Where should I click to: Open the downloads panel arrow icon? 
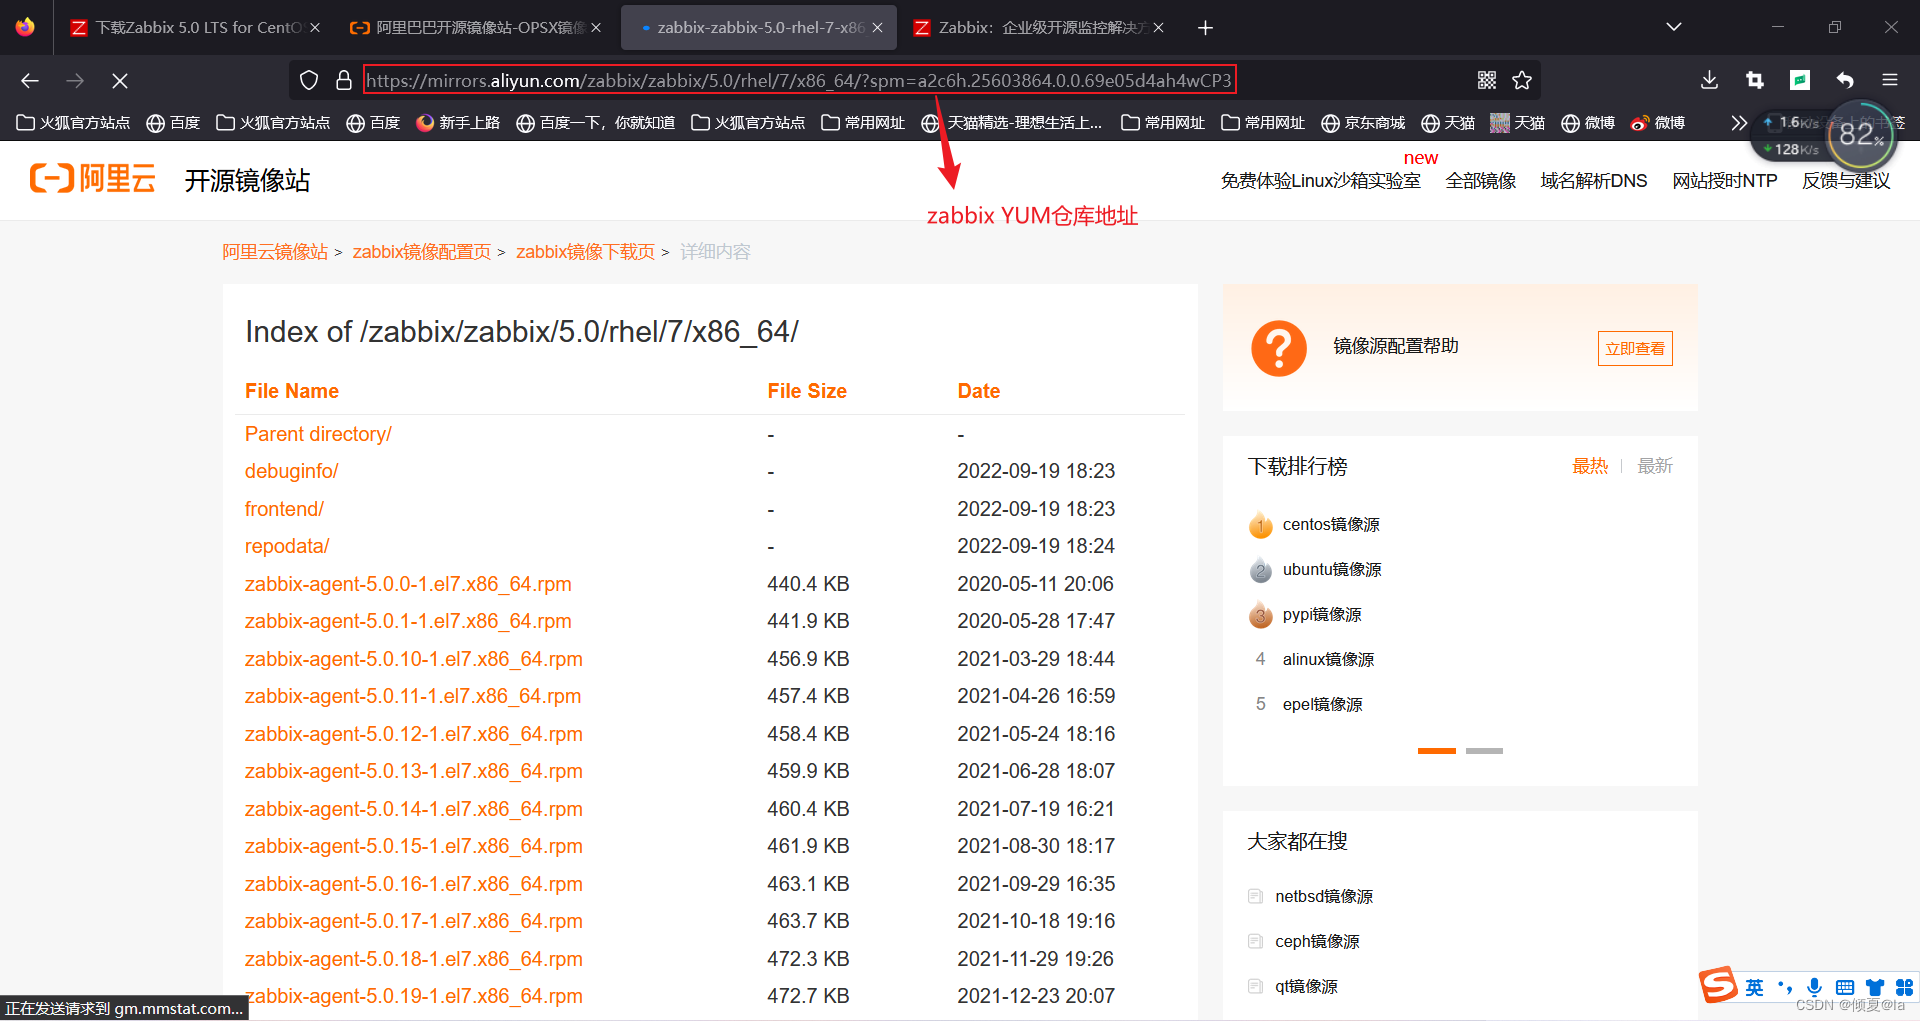pos(1709,80)
